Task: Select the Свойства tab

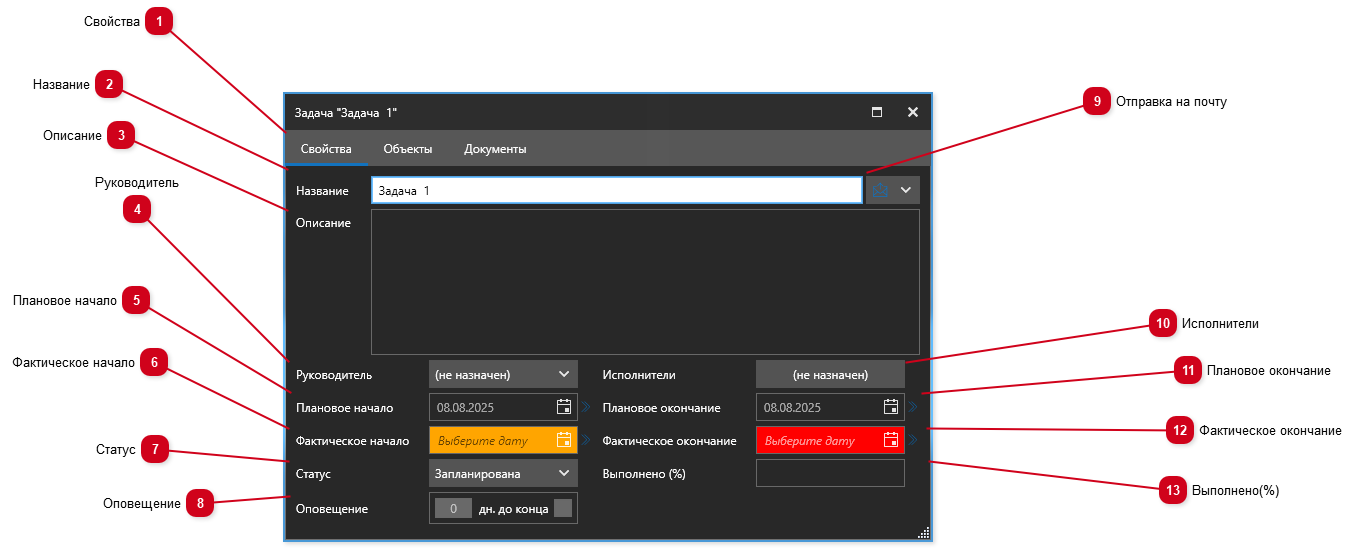Action: point(326,149)
